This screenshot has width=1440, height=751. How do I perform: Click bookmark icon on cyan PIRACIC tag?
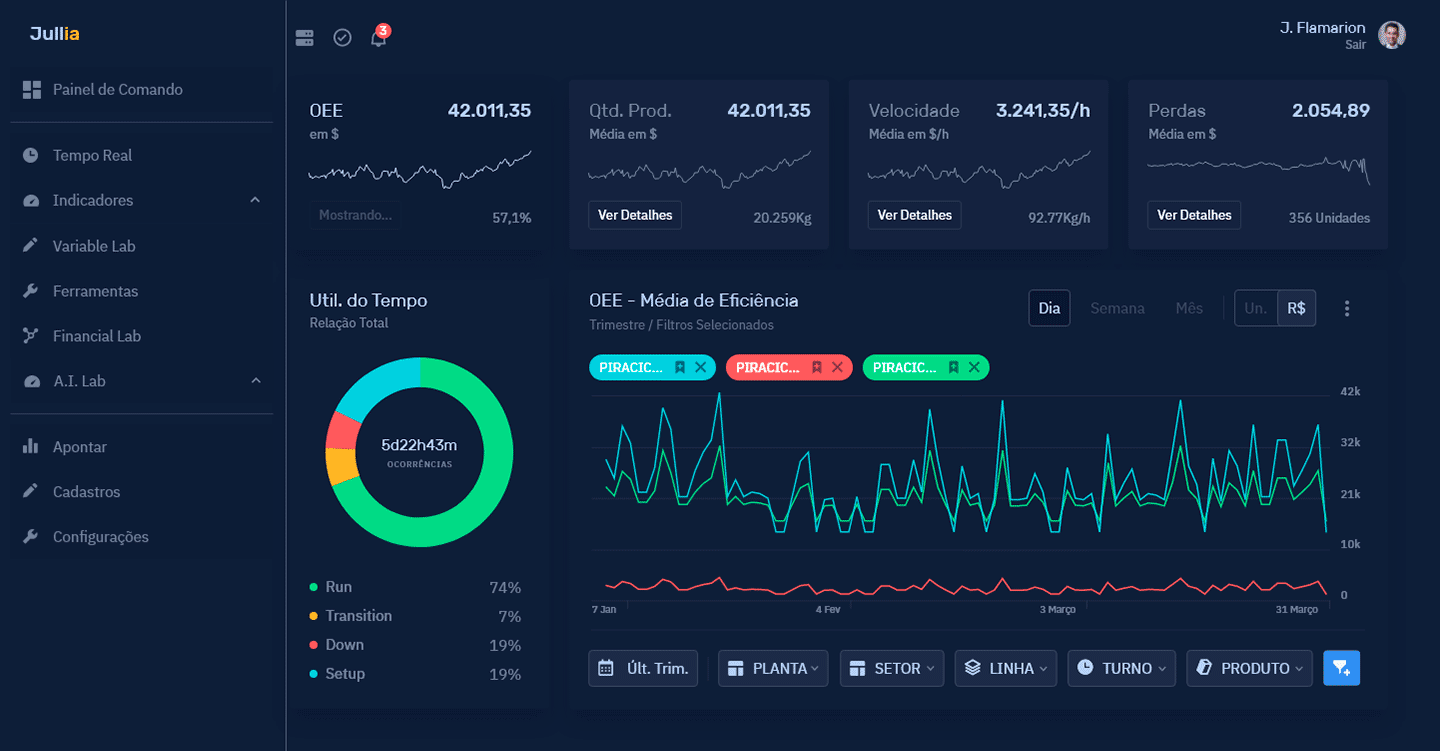pos(680,367)
